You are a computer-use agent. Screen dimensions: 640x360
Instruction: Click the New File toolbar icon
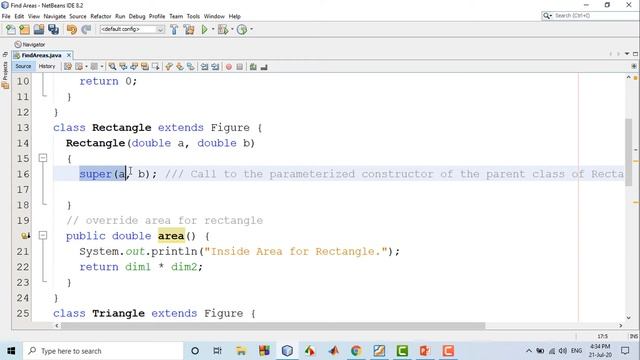tap(11, 29)
